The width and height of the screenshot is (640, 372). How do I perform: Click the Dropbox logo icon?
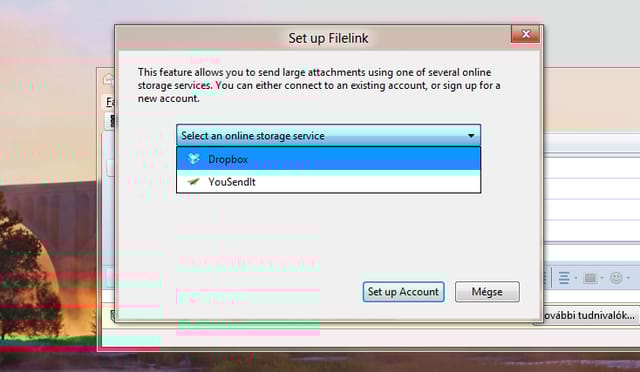(x=193, y=158)
